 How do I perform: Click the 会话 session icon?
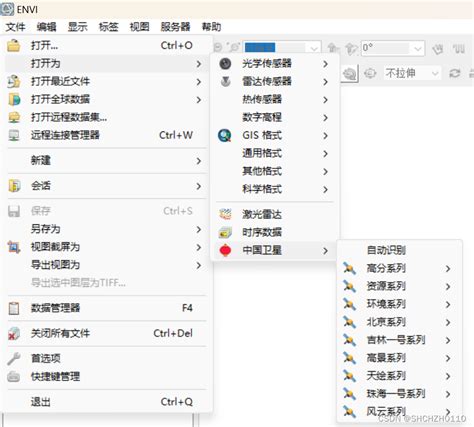pyautogui.click(x=14, y=186)
